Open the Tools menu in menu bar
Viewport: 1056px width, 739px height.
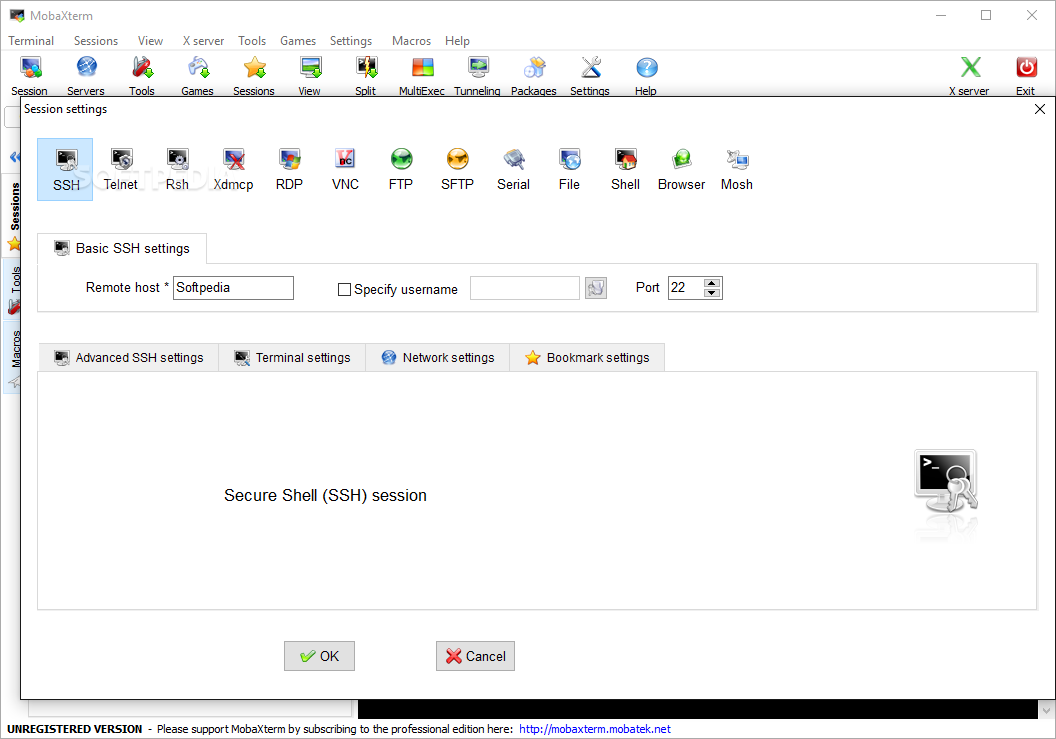click(252, 41)
